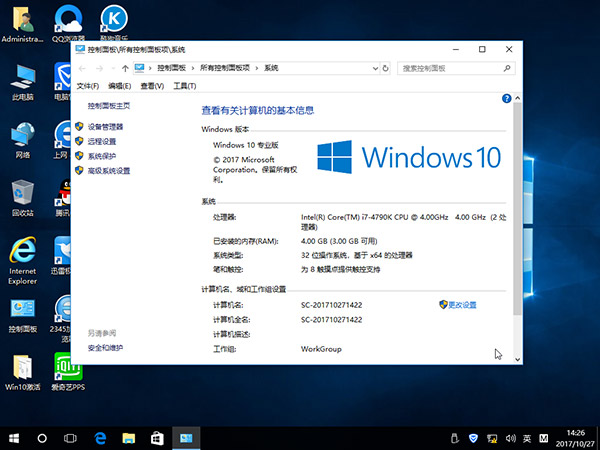Open 设备管理器 in the left sidebar

[x=105, y=127]
